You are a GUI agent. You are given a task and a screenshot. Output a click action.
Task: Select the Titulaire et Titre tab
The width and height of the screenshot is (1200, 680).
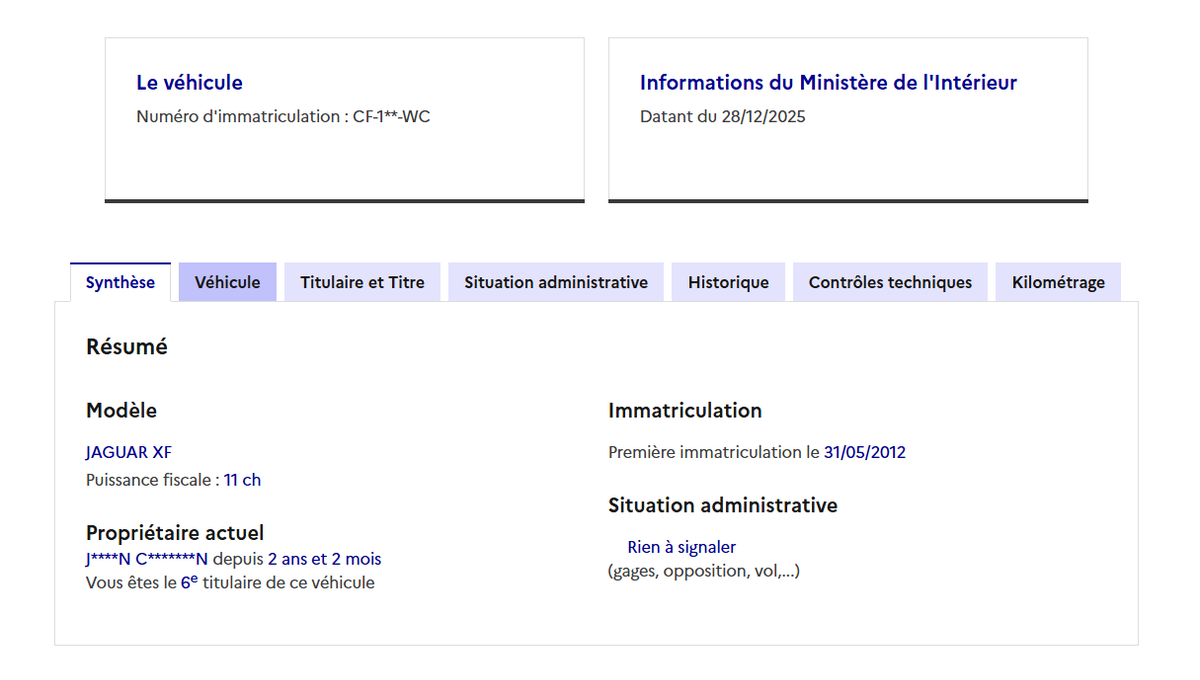[362, 282]
